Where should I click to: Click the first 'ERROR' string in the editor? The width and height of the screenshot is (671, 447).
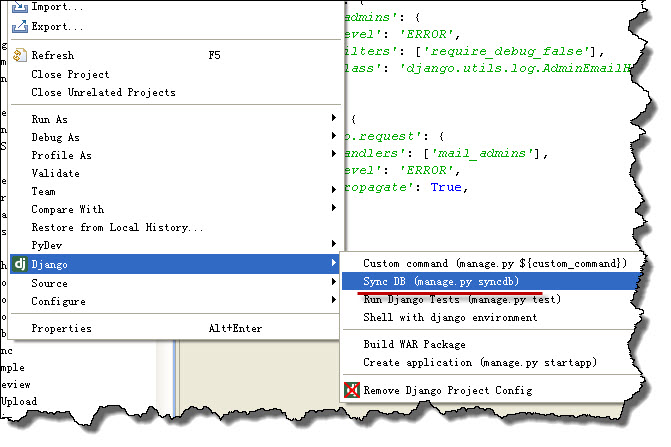[427, 34]
